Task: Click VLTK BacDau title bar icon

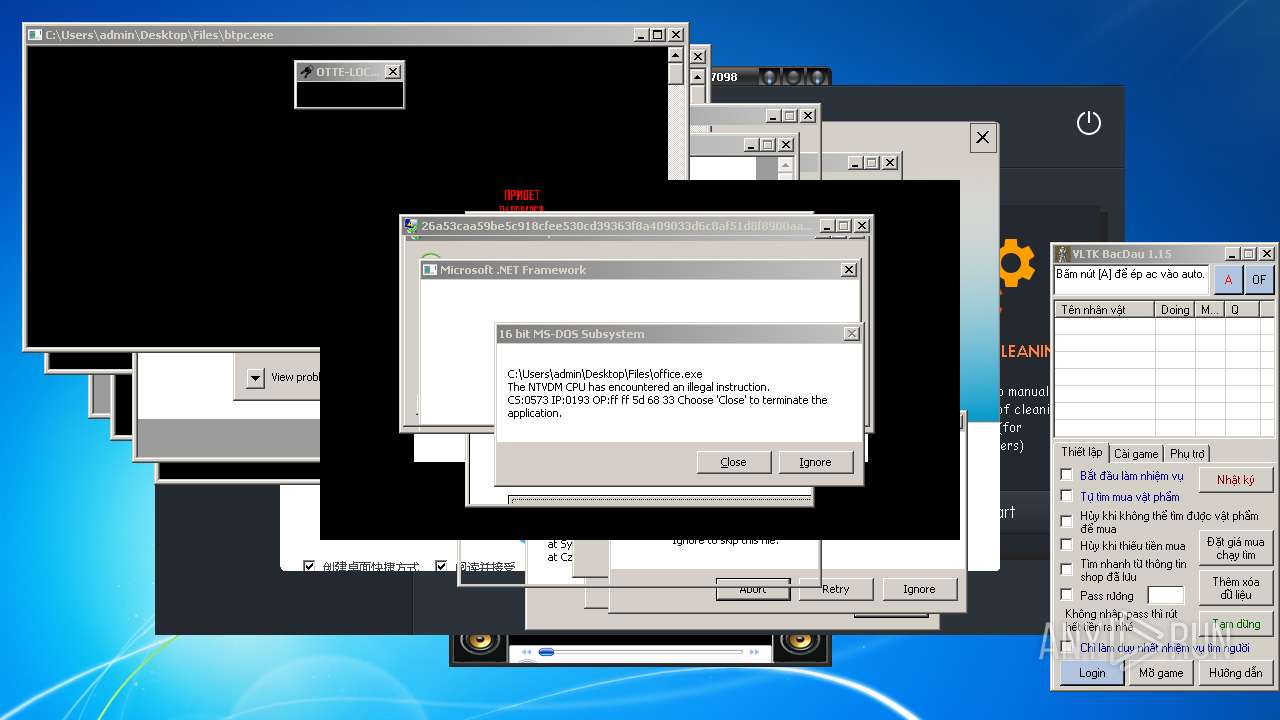Action: coord(1064,254)
